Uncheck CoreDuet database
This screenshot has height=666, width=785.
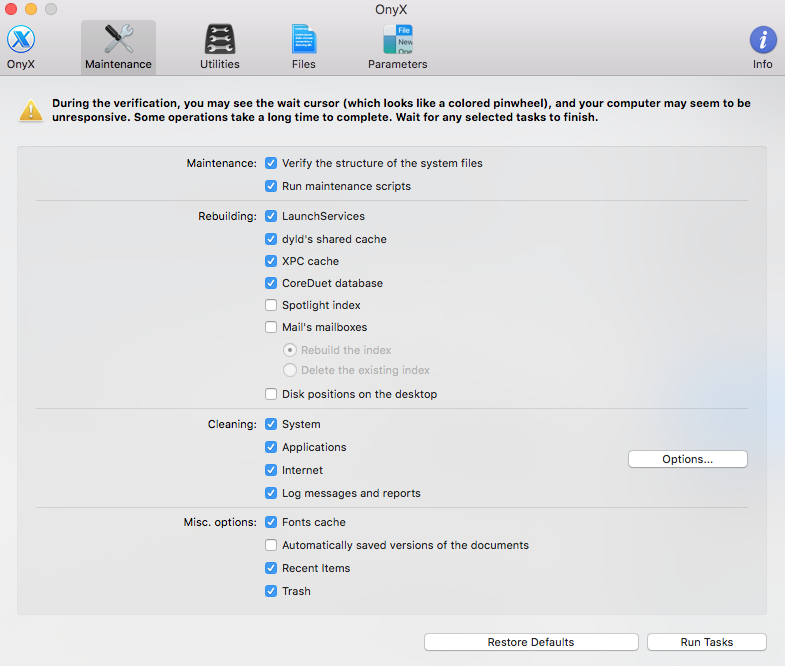click(x=271, y=283)
